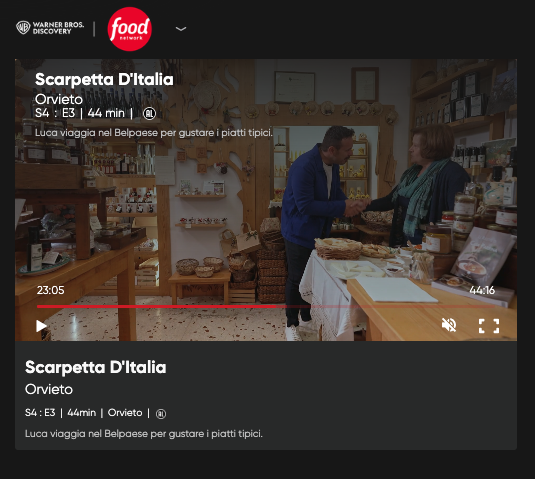Click the play button in video player
Screen dimensions: 535x479
point(41,326)
